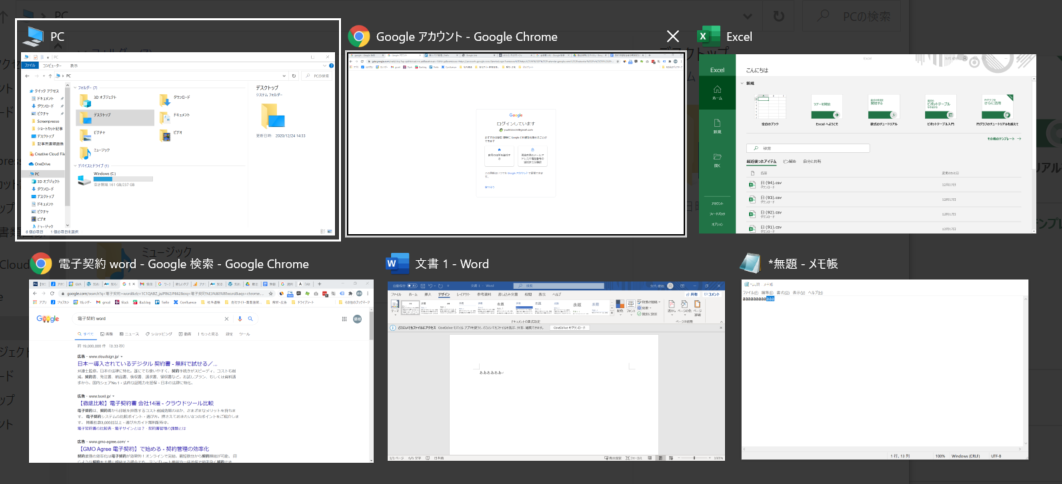Switch to the 文書 1 Word window thumbnail
The height and width of the screenshot is (484, 1062).
click(556, 372)
